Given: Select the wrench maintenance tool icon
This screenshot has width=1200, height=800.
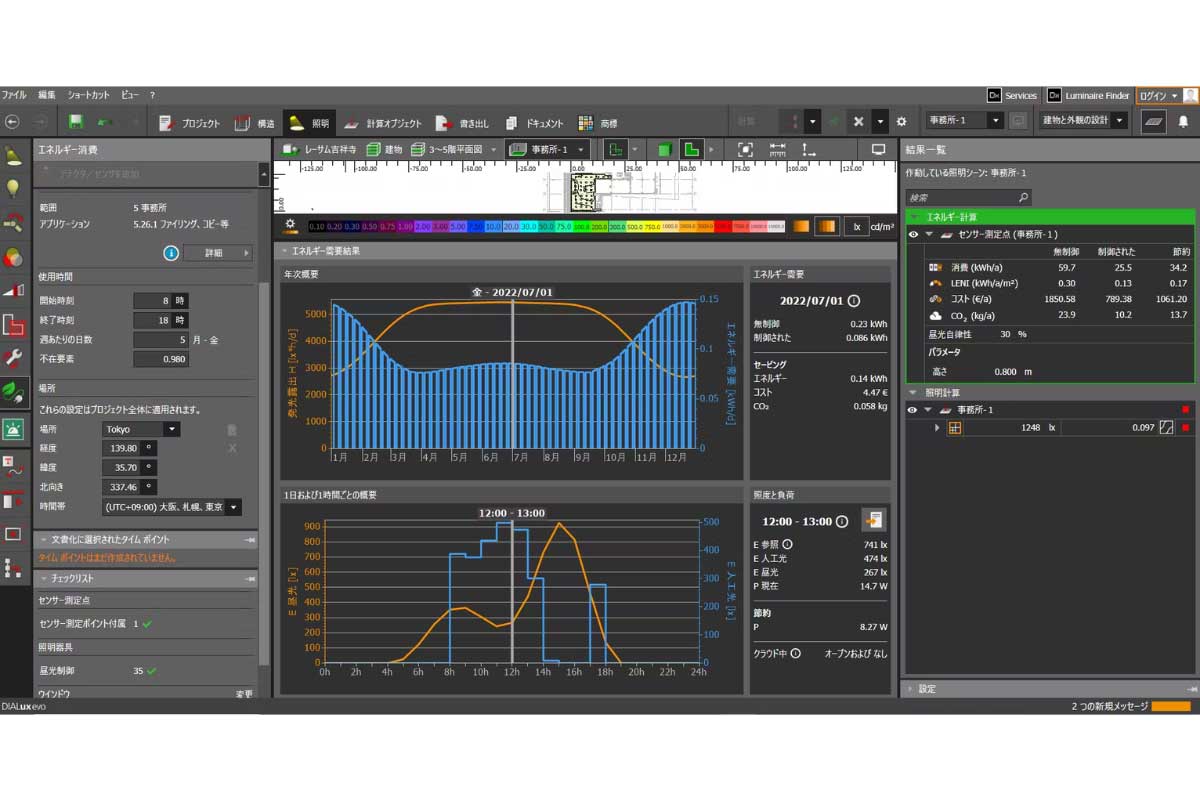Looking at the screenshot, I should (13, 357).
